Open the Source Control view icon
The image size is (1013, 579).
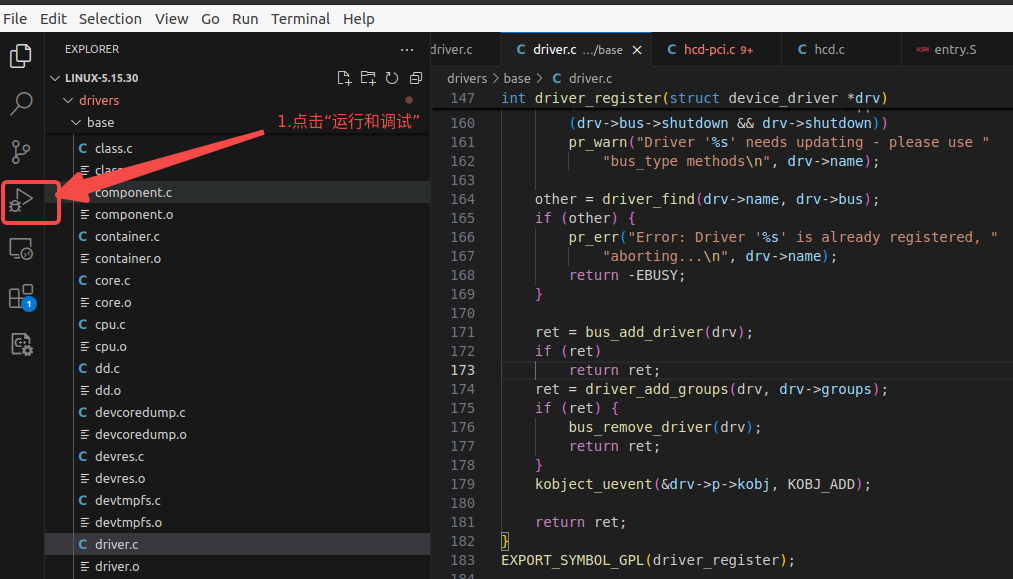(x=21, y=152)
